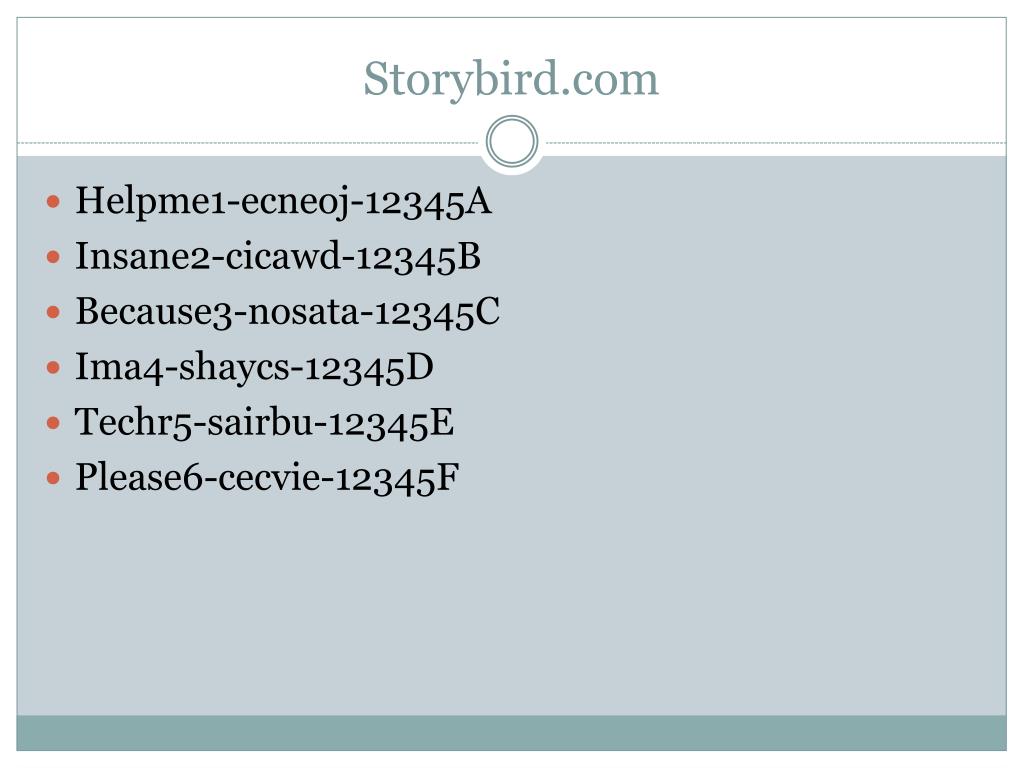Select the Techr5-sairbu-12345E text line
Viewport: 1024px width, 768px height.
click(x=264, y=423)
